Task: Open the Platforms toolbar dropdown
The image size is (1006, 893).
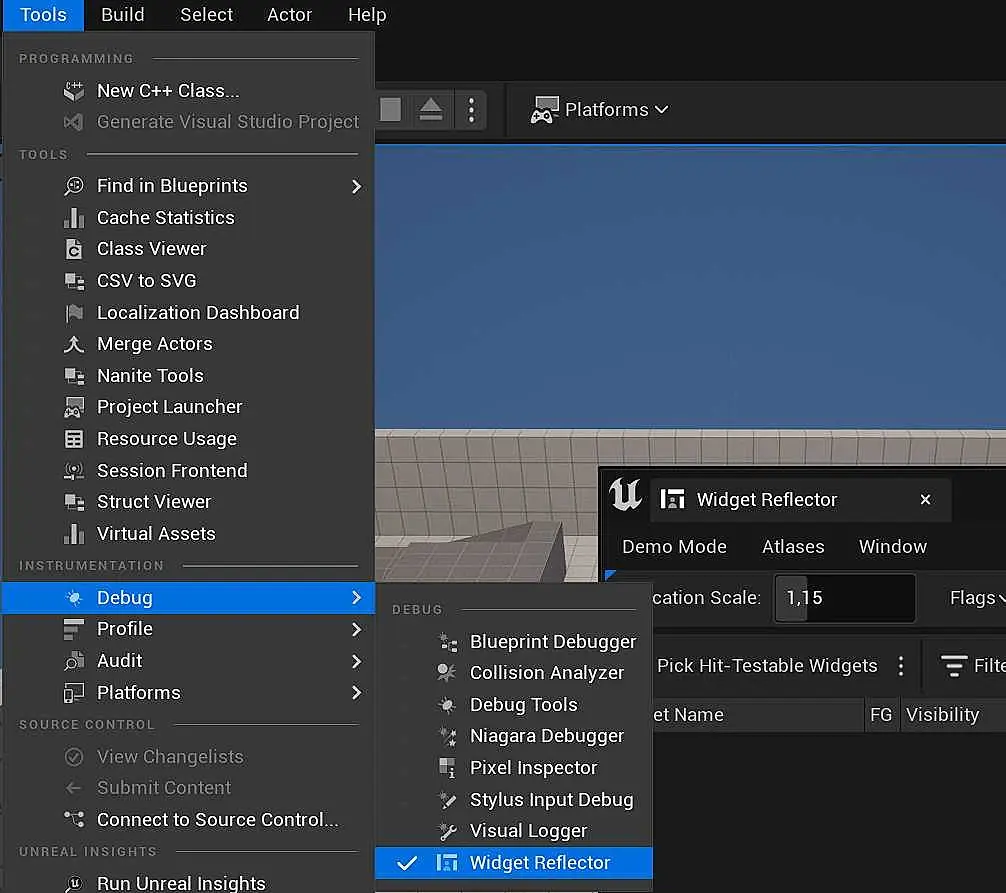Action: [x=600, y=110]
